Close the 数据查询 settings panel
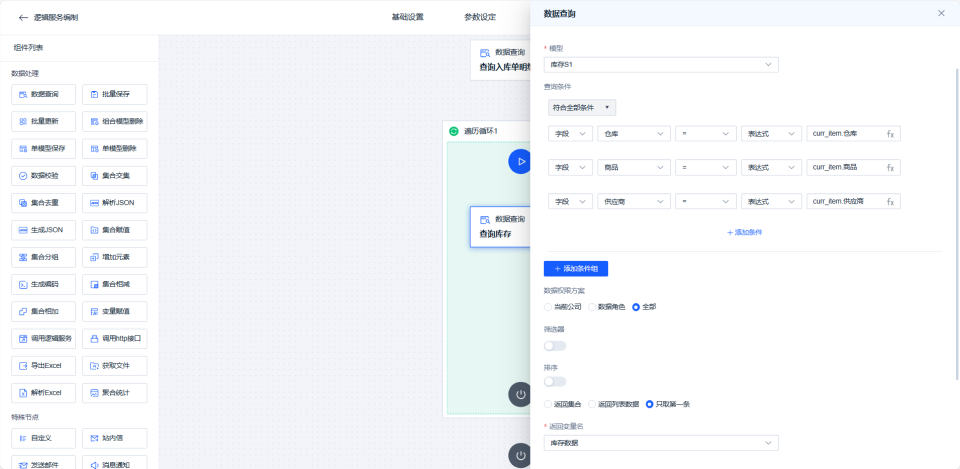This screenshot has height=469, width=960. tap(942, 13)
